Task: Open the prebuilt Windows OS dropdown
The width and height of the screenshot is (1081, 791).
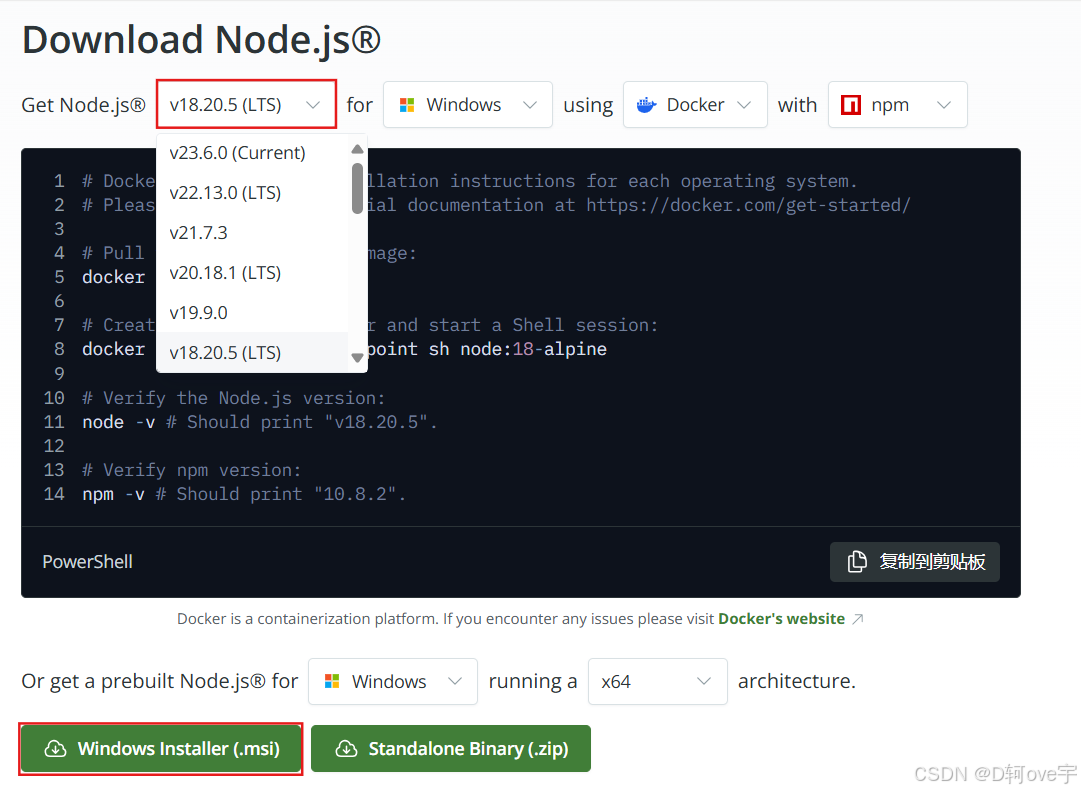Action: [x=393, y=681]
